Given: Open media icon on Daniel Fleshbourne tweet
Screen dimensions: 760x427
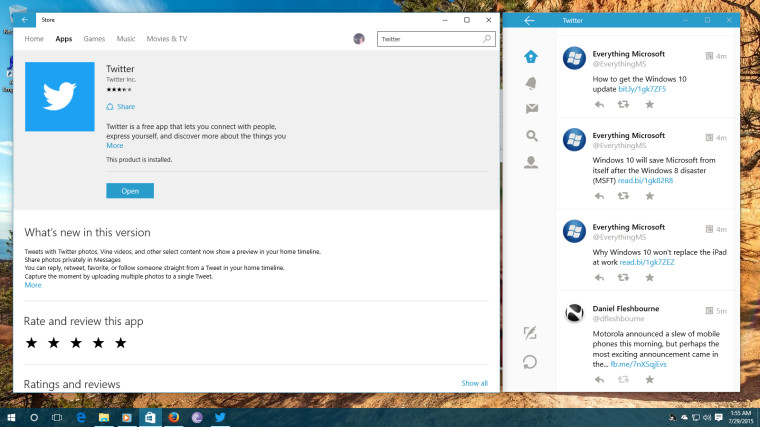Looking at the screenshot, I should tap(709, 311).
